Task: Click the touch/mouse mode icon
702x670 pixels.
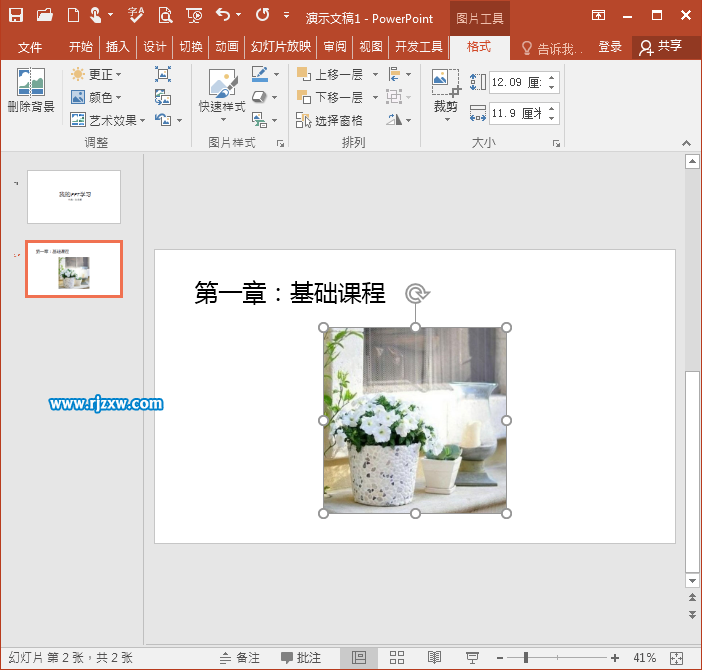Action: tap(96, 16)
